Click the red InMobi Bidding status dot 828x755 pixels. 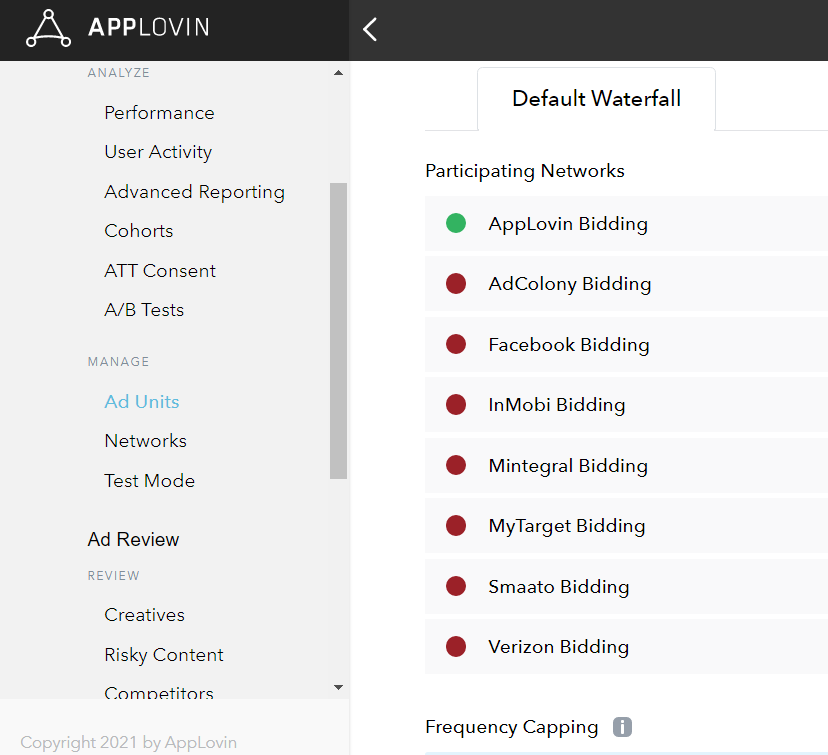(x=456, y=405)
